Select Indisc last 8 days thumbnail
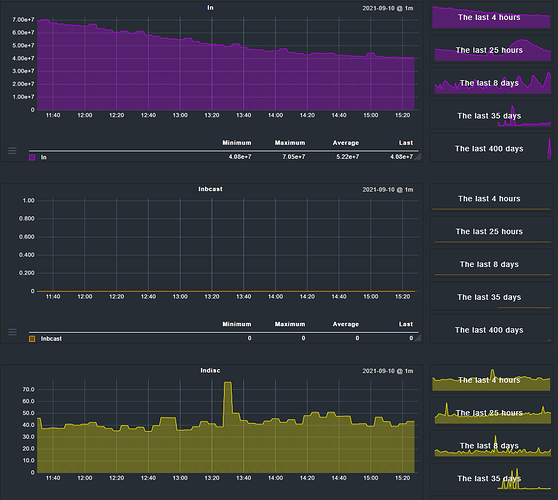 tap(491, 445)
